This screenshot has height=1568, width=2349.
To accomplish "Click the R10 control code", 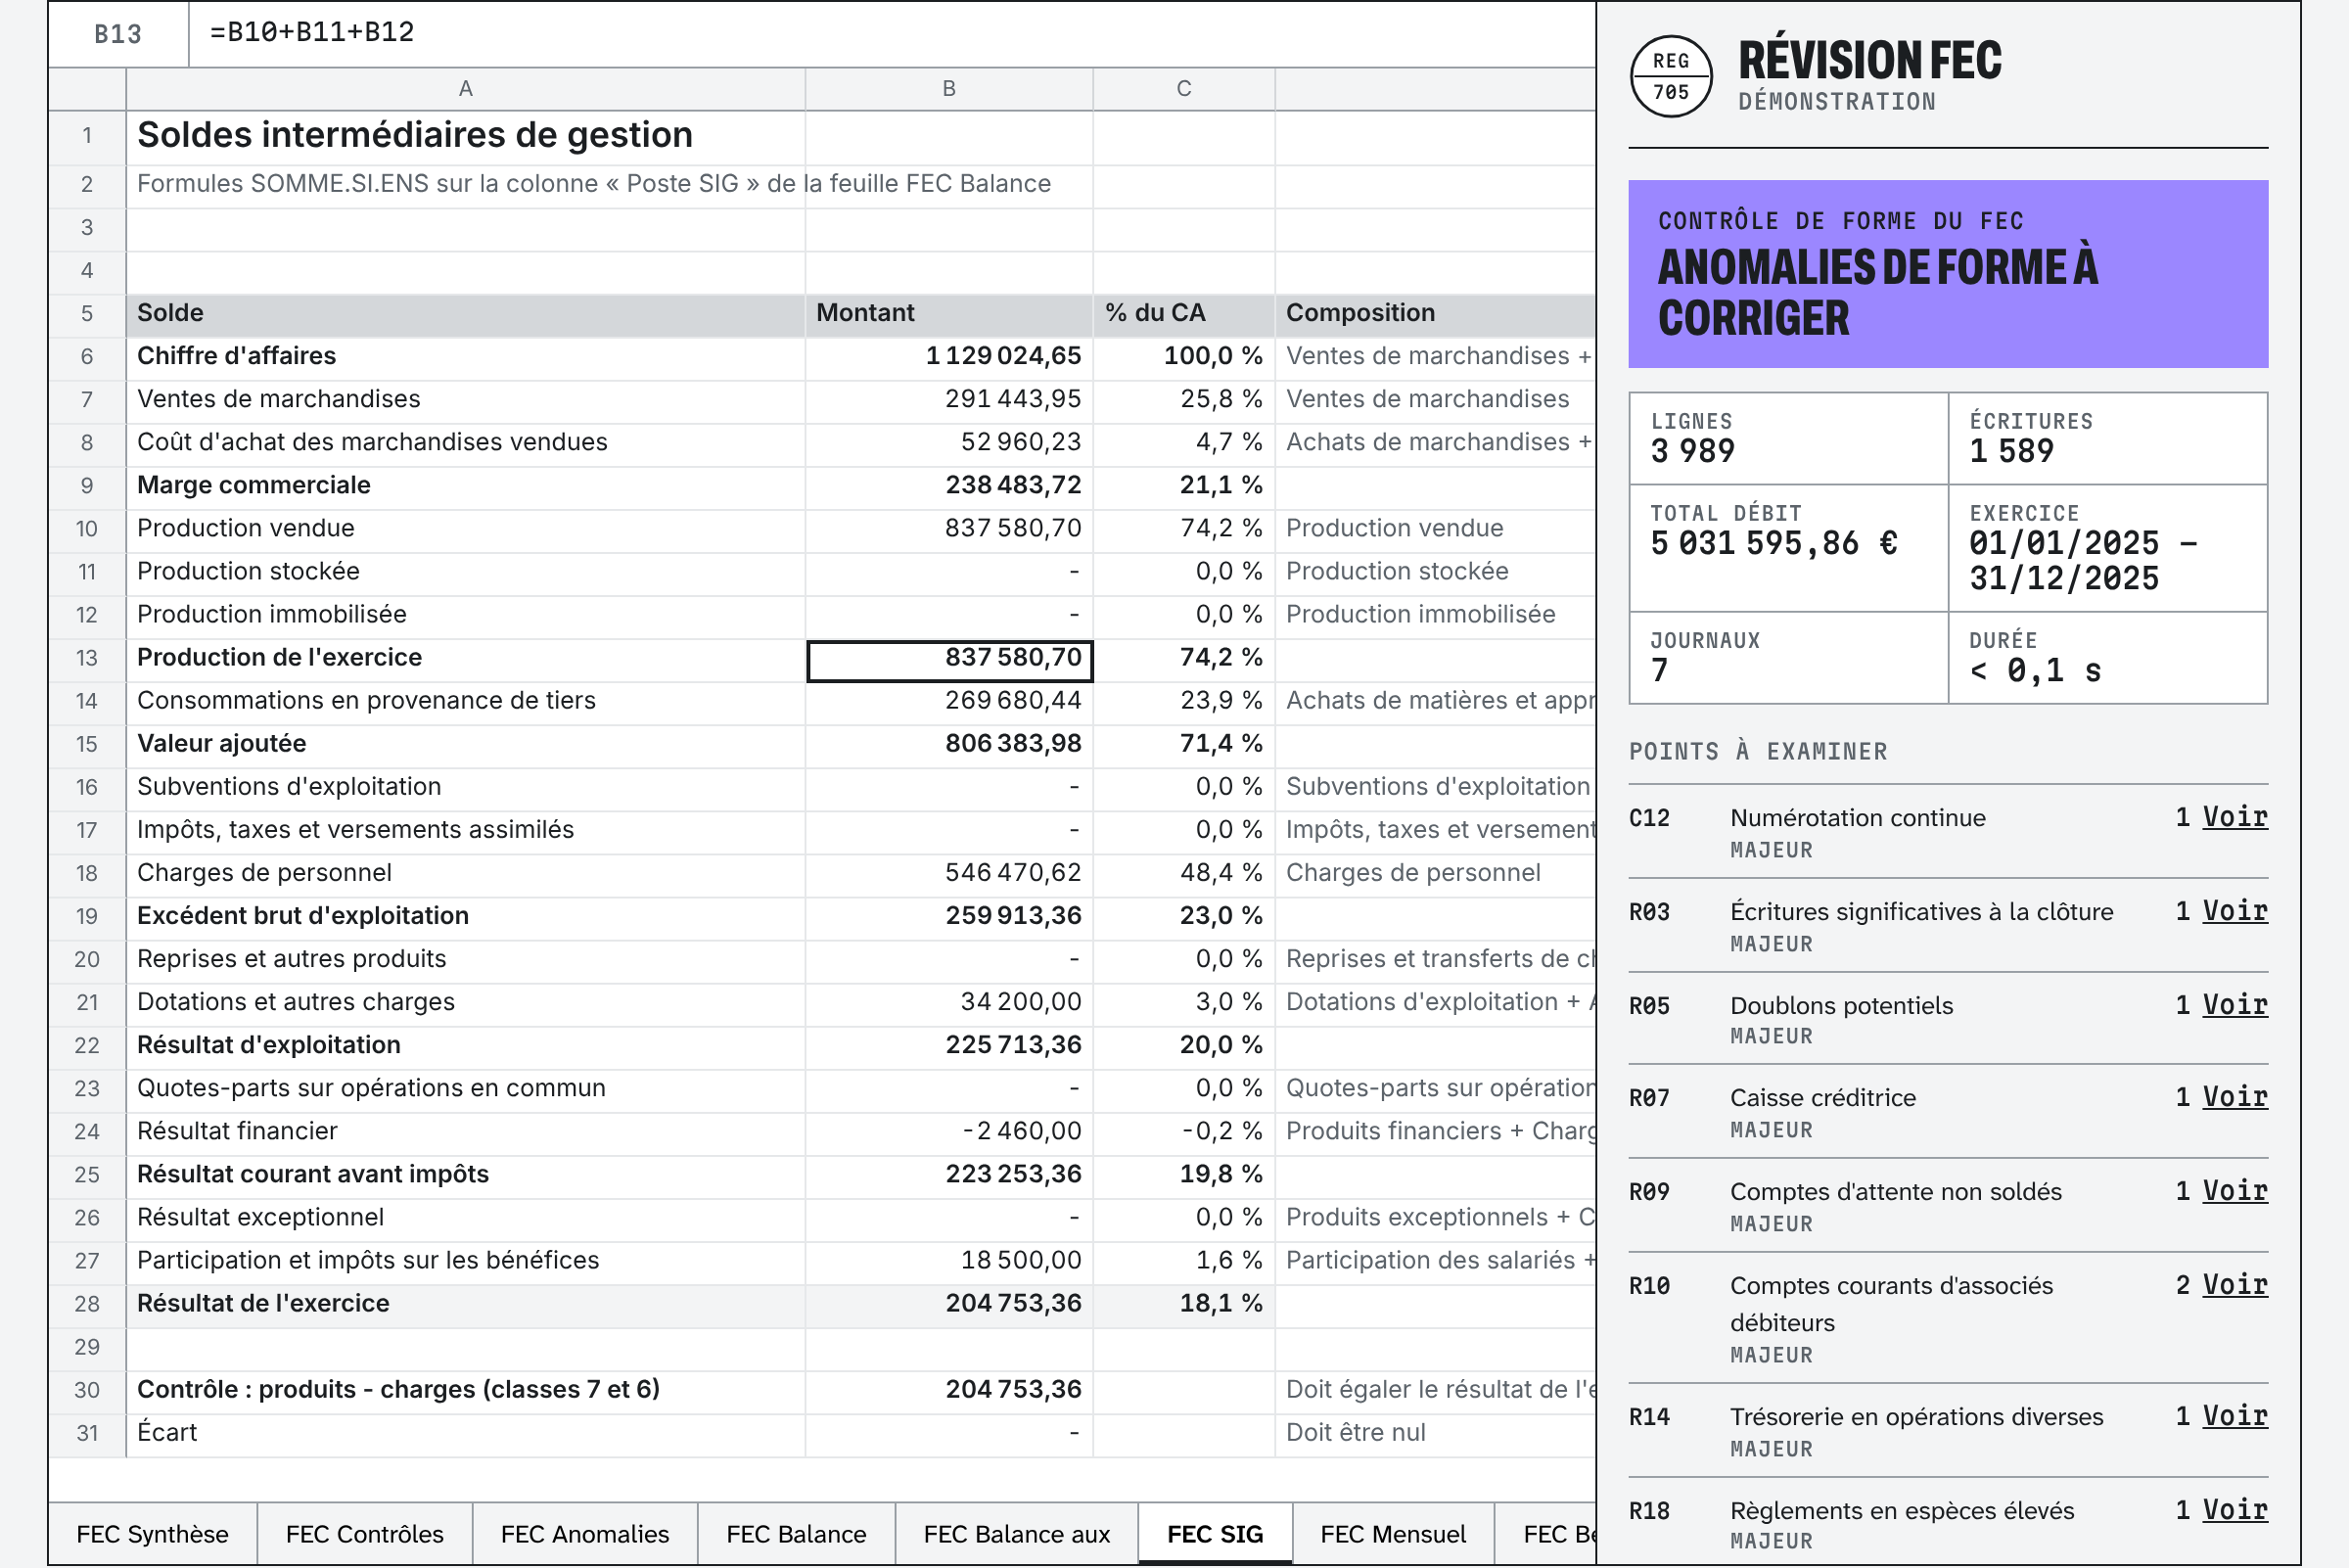I will pos(1650,1286).
